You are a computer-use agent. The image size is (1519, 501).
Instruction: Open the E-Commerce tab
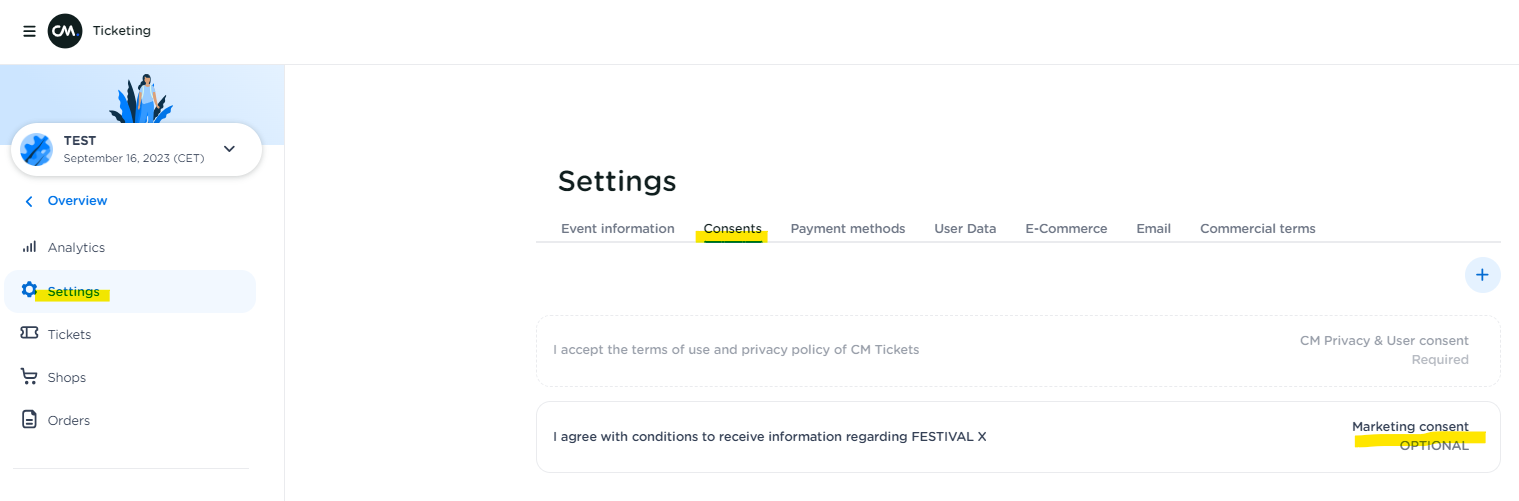[x=1066, y=229]
